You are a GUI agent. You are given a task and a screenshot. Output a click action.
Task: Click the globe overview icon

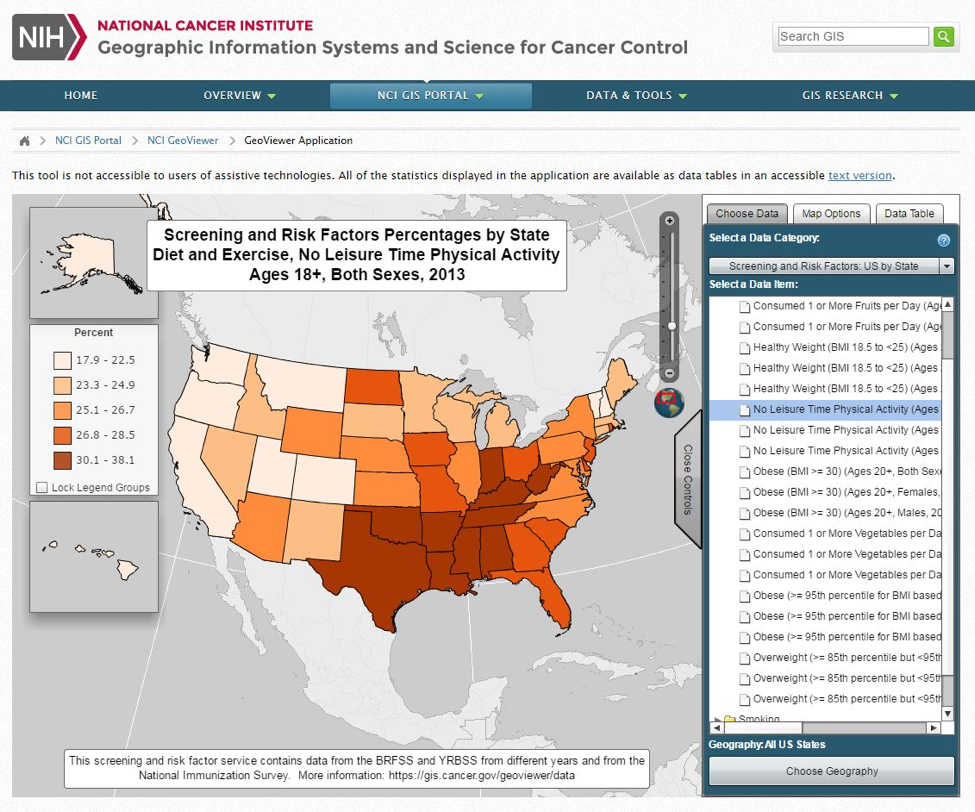pyautogui.click(x=669, y=402)
